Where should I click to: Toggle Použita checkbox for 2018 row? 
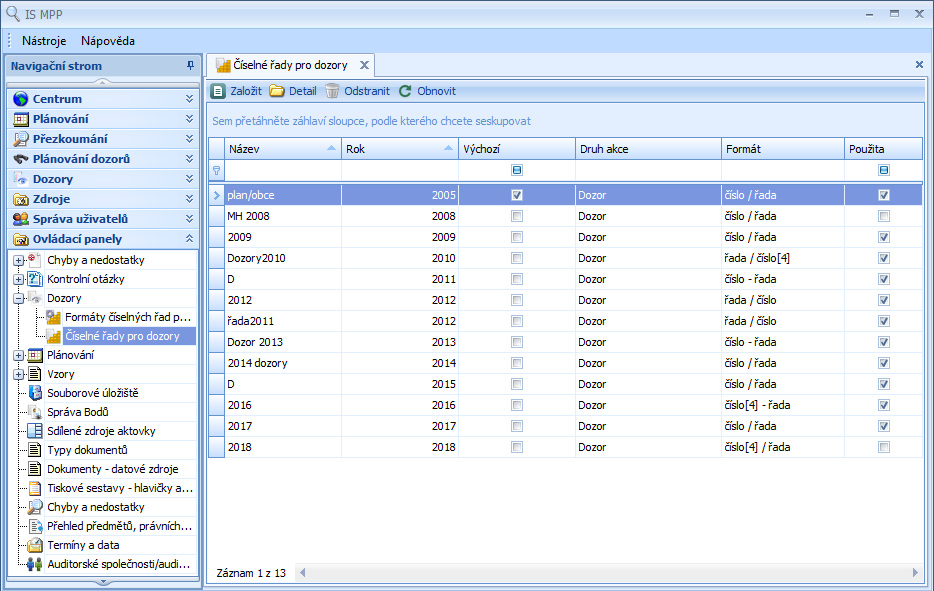[884, 447]
